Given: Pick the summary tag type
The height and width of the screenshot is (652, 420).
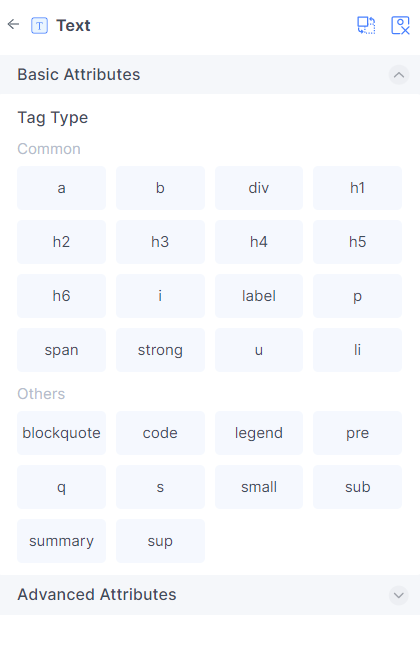Looking at the screenshot, I should [62, 541].
